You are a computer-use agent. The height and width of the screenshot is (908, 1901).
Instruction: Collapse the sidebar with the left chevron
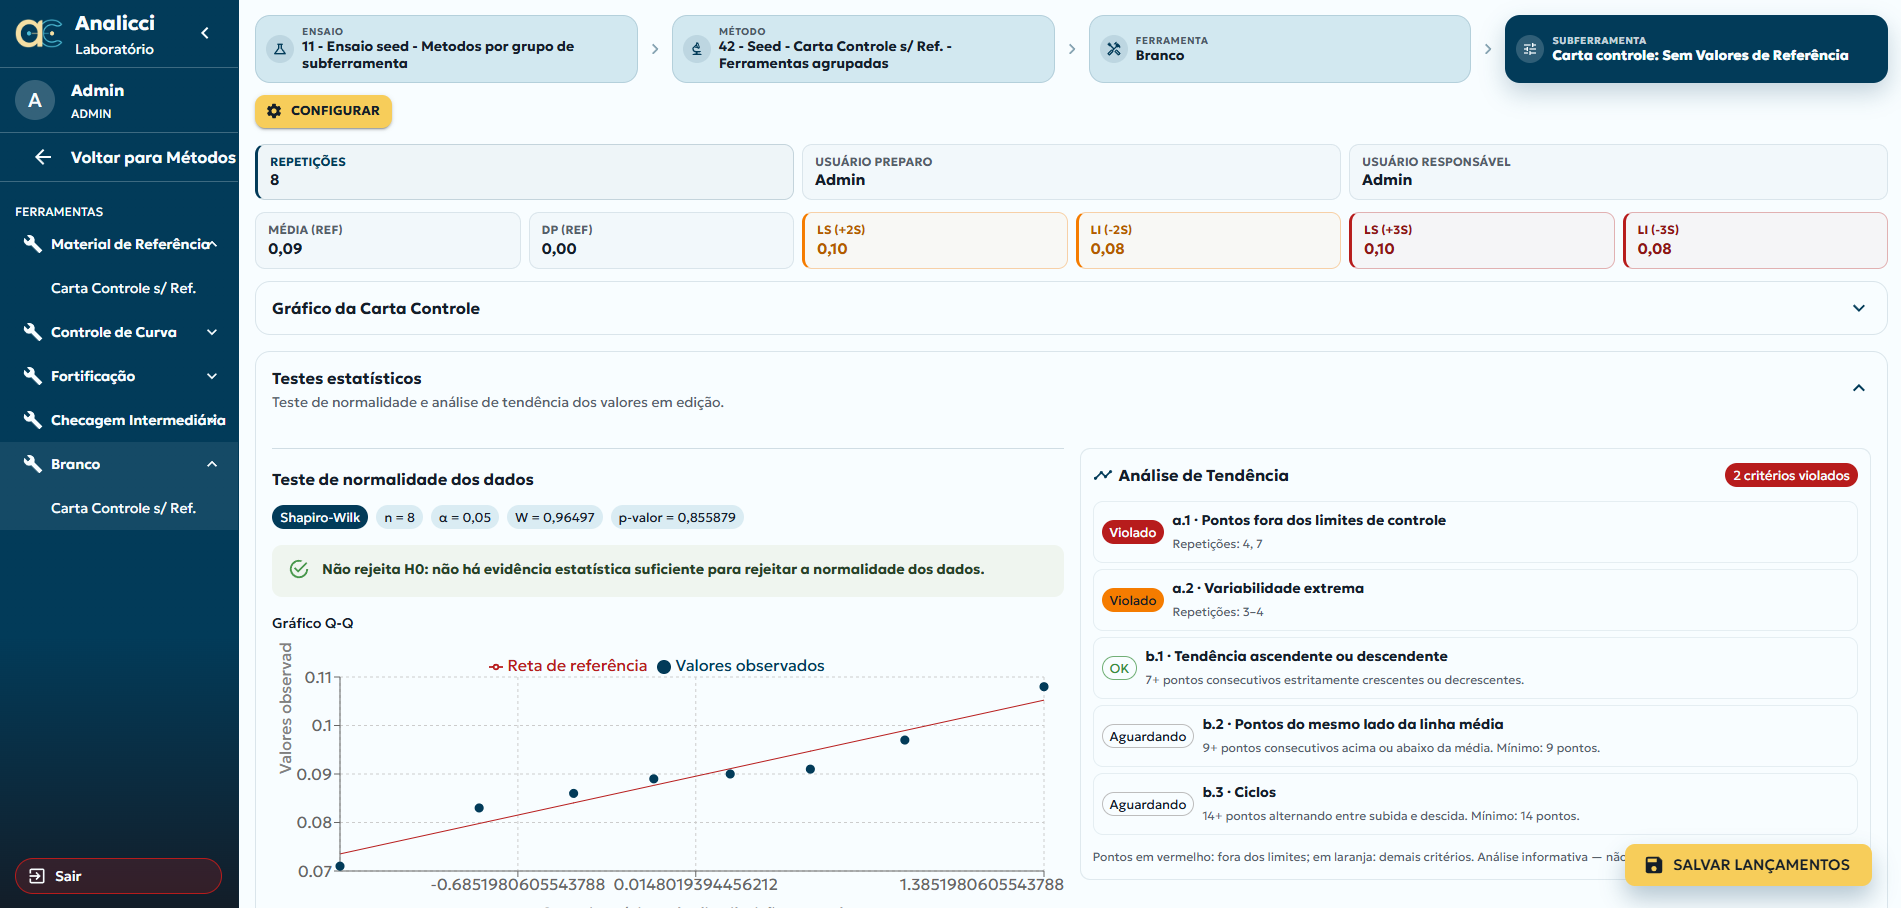[x=205, y=33]
